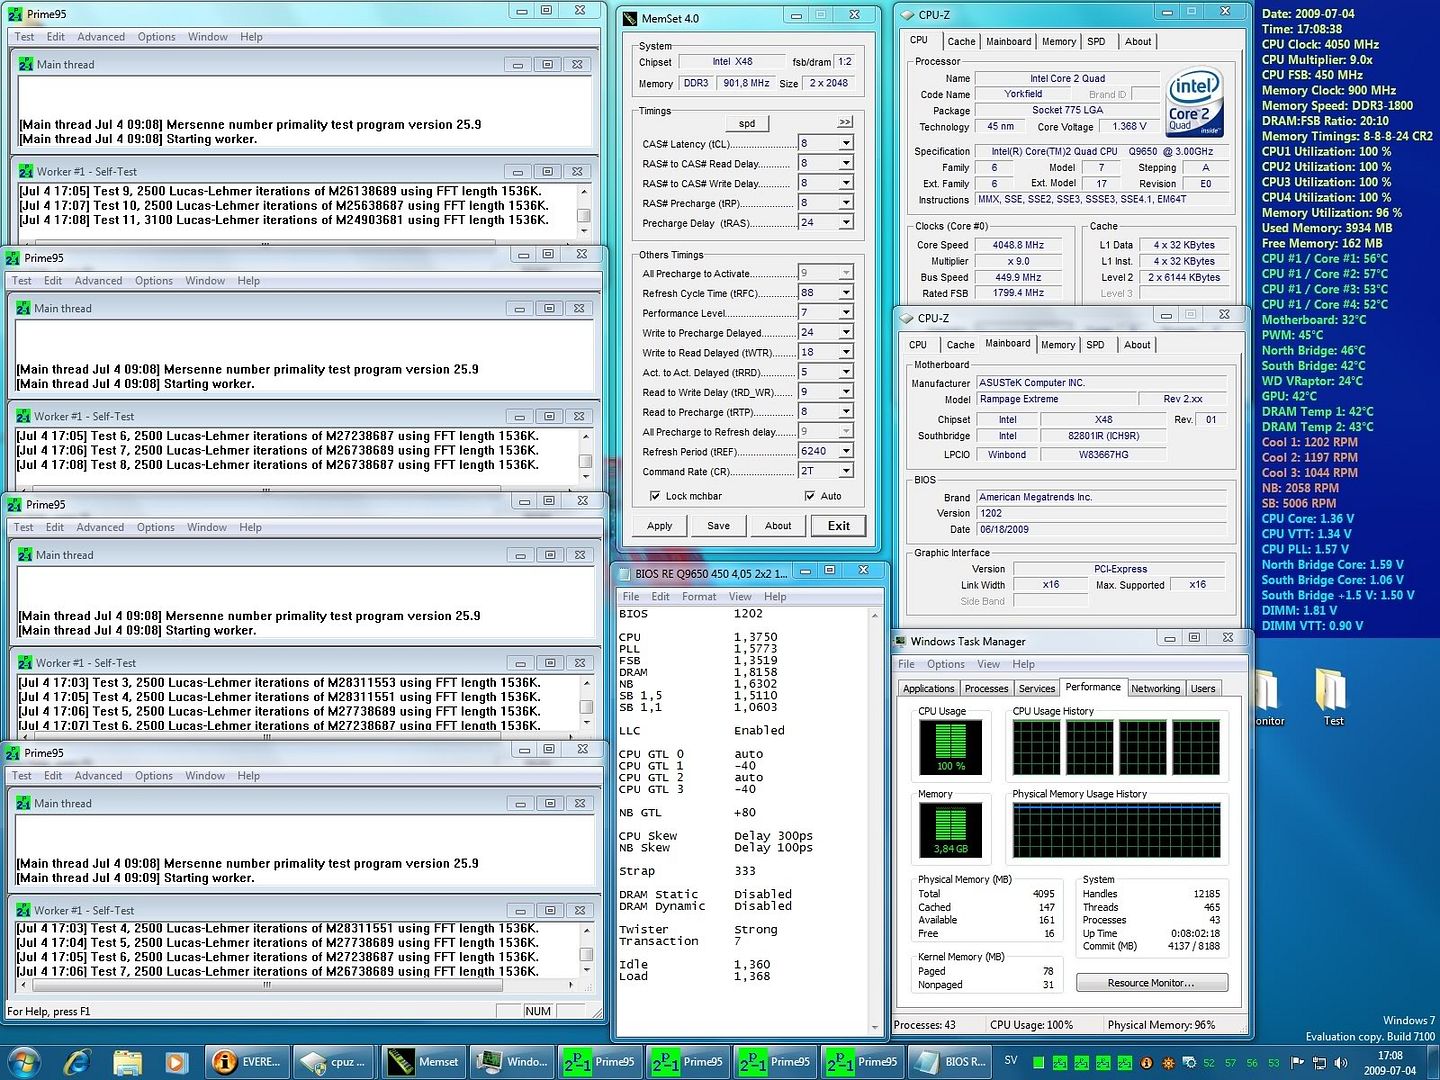Image resolution: width=1440 pixels, height=1080 pixels.
Task: Switch to Windows Task Manager taskbar button
Action: click(x=512, y=1061)
